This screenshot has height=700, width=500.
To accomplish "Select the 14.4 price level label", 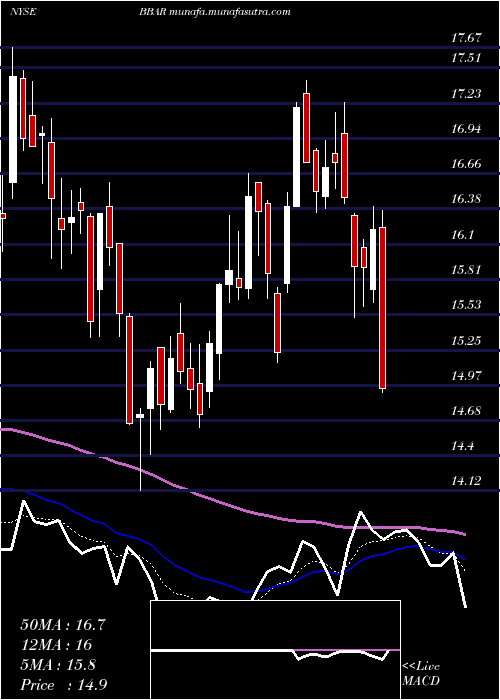I will pyautogui.click(x=462, y=446).
